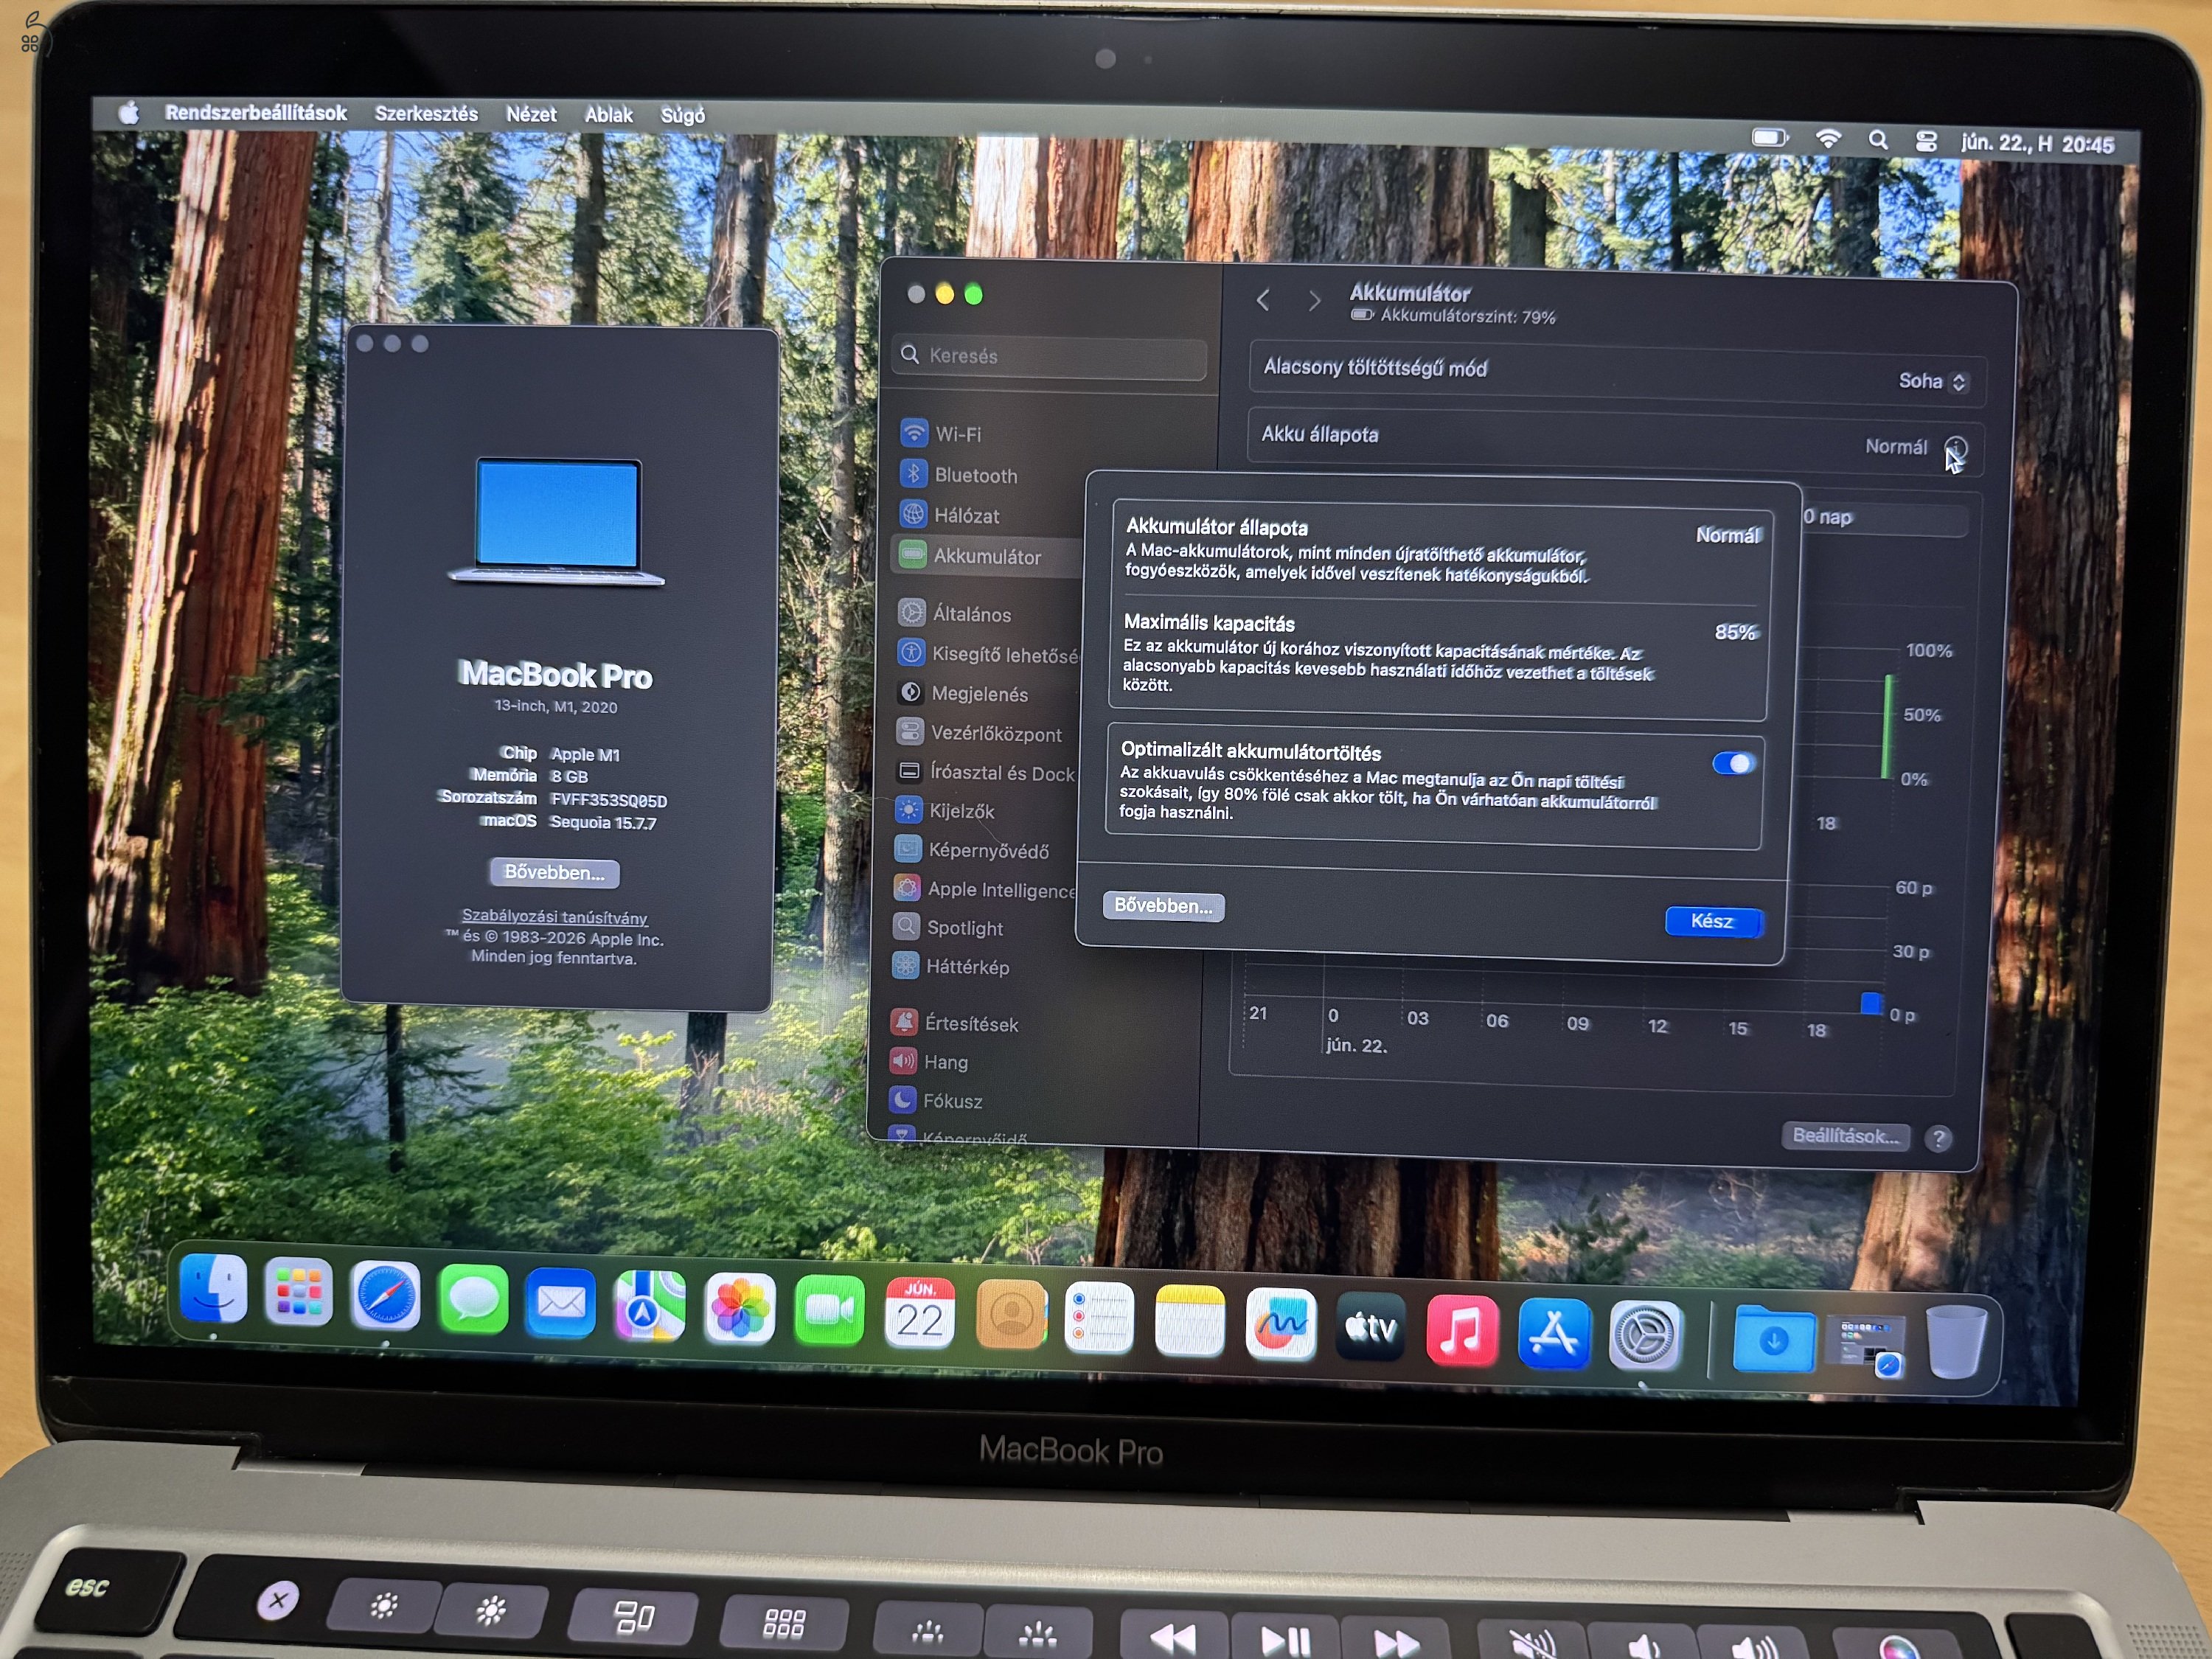Open Finder from the Dock
This screenshot has width=2212, height=1659.
[x=213, y=1288]
